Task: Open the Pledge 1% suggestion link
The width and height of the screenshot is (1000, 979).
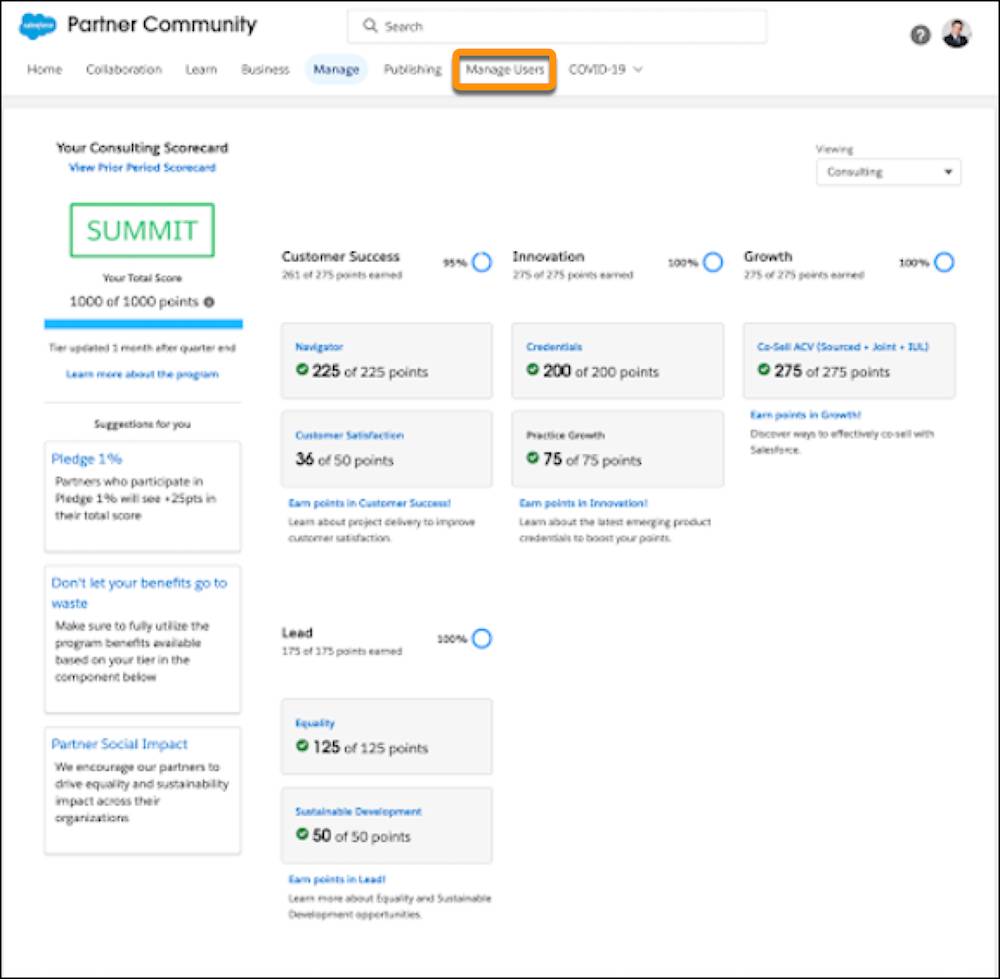Action: (87, 459)
